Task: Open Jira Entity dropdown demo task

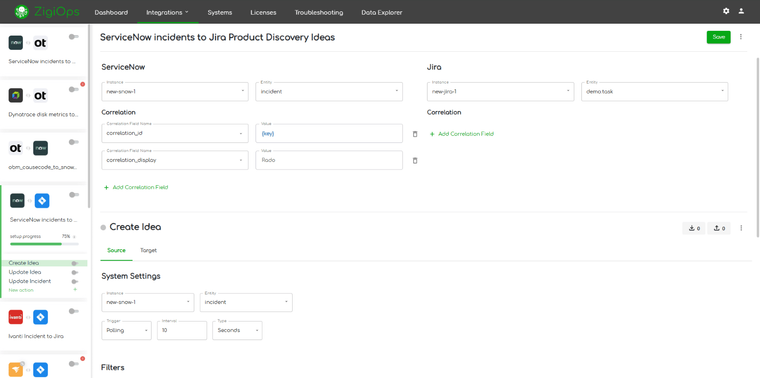Action: pos(655,92)
